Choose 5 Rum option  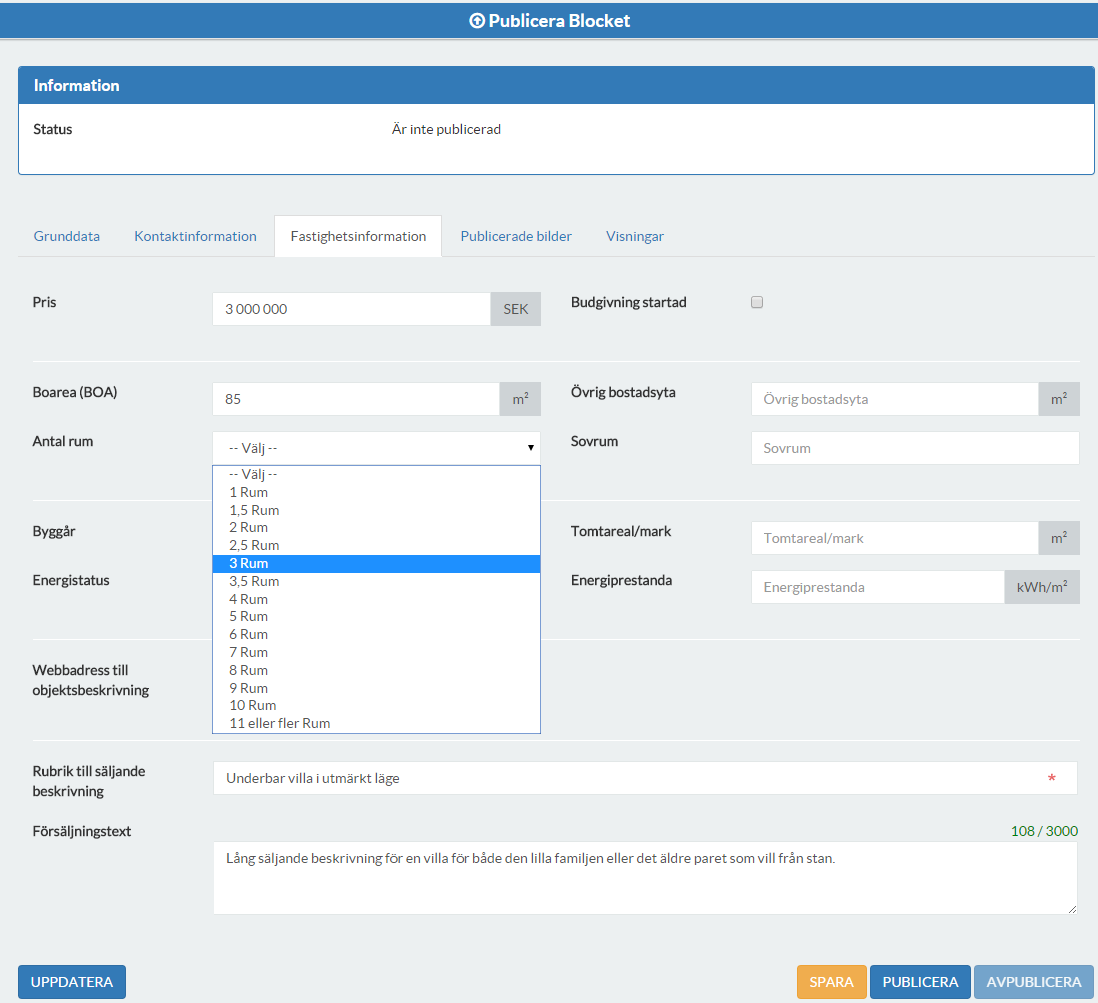coord(377,616)
